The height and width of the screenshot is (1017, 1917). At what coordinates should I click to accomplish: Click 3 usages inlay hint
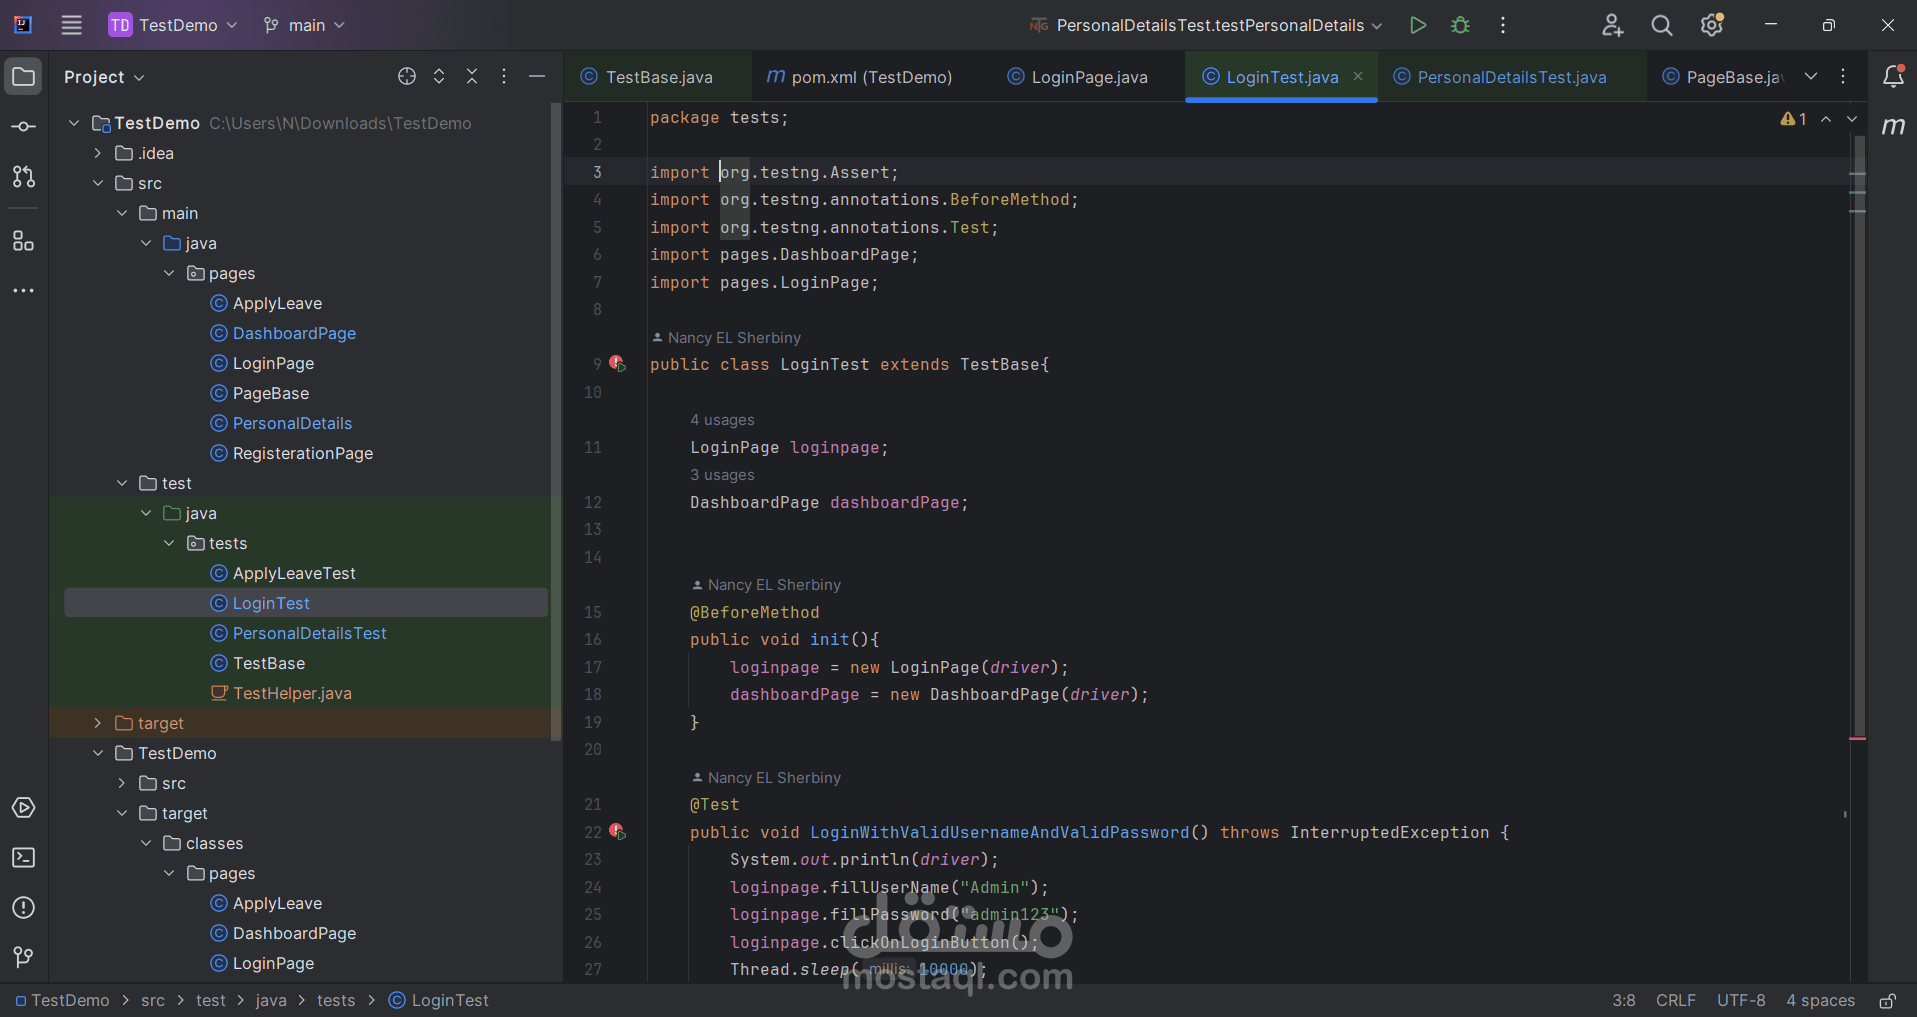click(722, 475)
